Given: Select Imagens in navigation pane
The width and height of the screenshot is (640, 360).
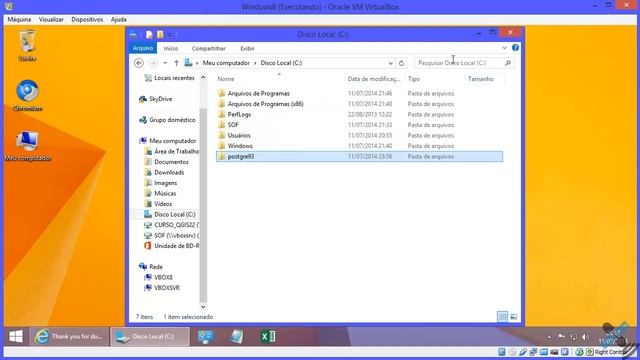Looking at the screenshot, I should (161, 183).
